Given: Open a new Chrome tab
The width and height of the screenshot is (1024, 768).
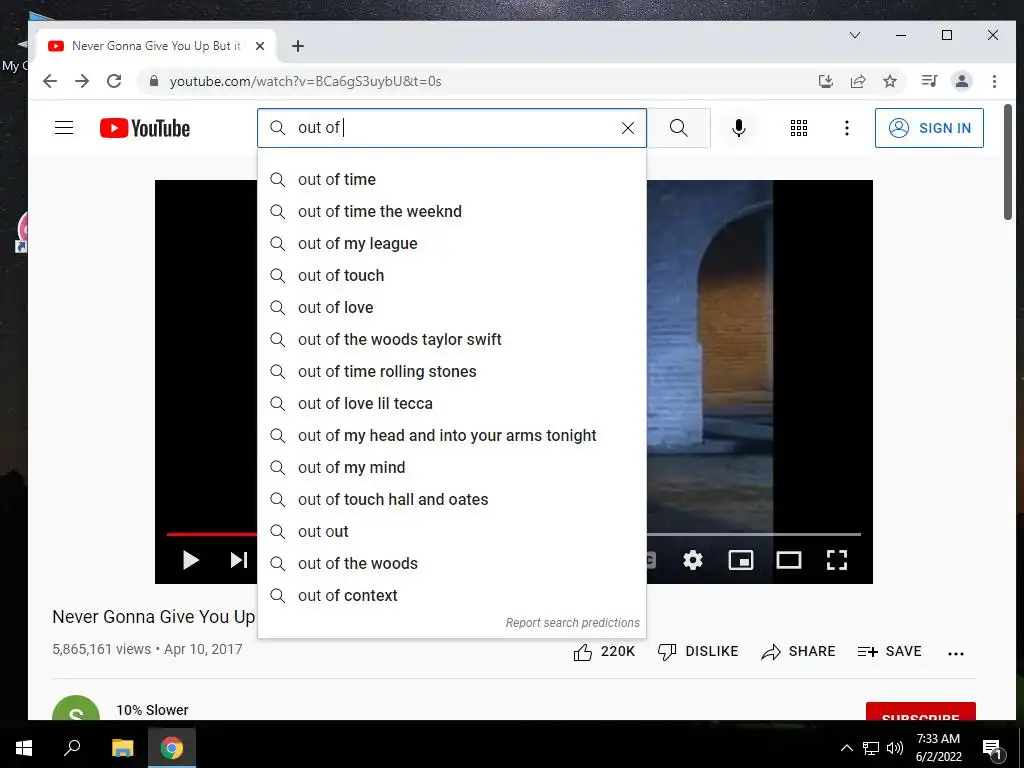Looking at the screenshot, I should coord(298,46).
